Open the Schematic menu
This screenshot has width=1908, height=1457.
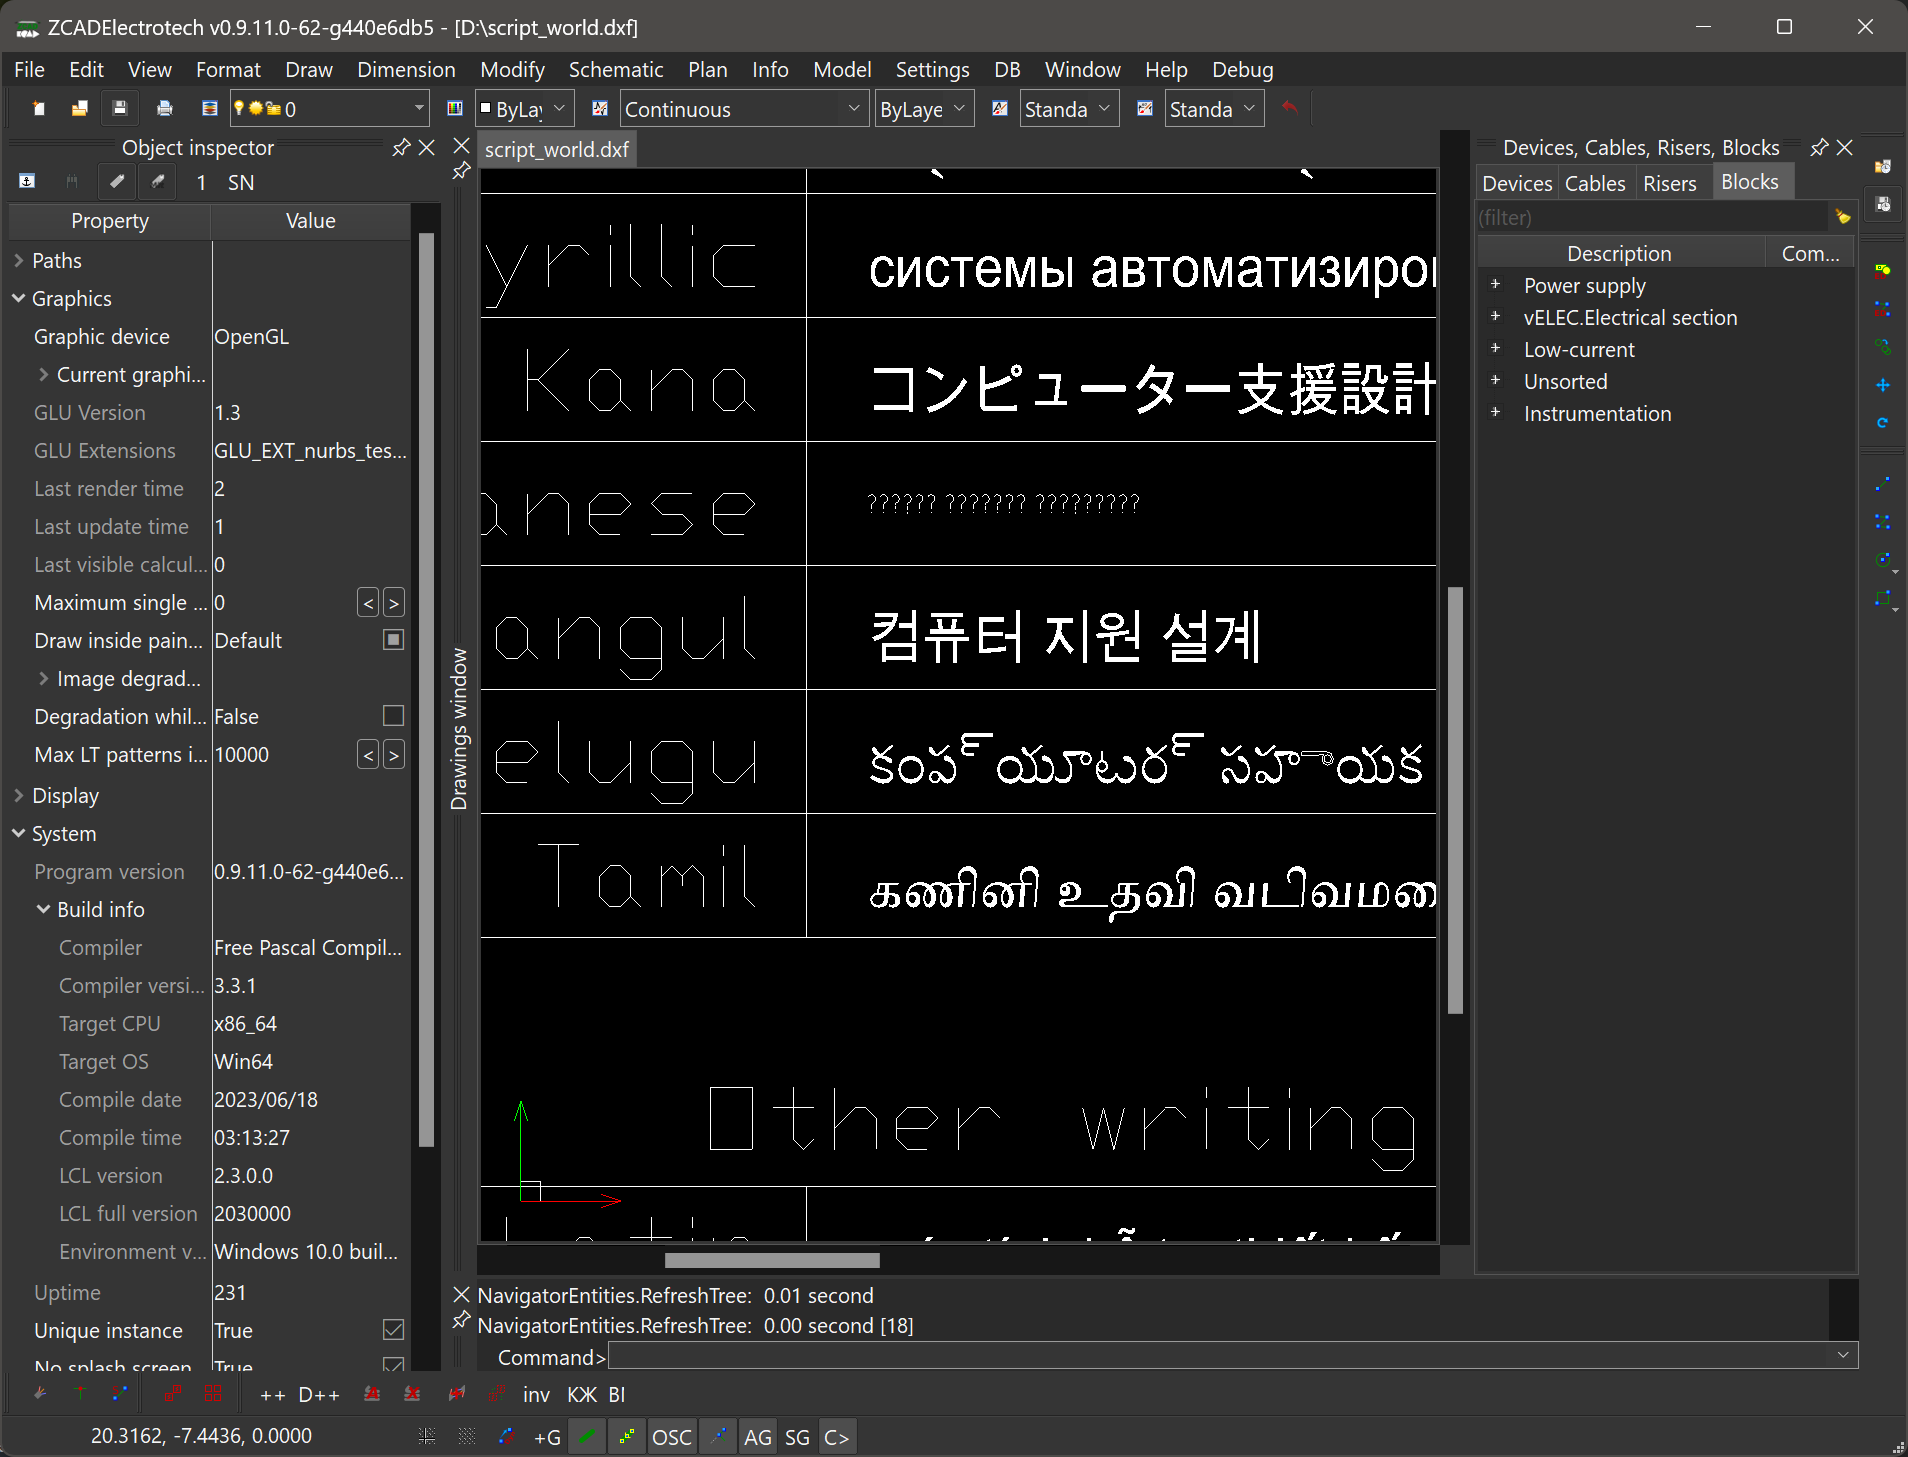(x=616, y=69)
